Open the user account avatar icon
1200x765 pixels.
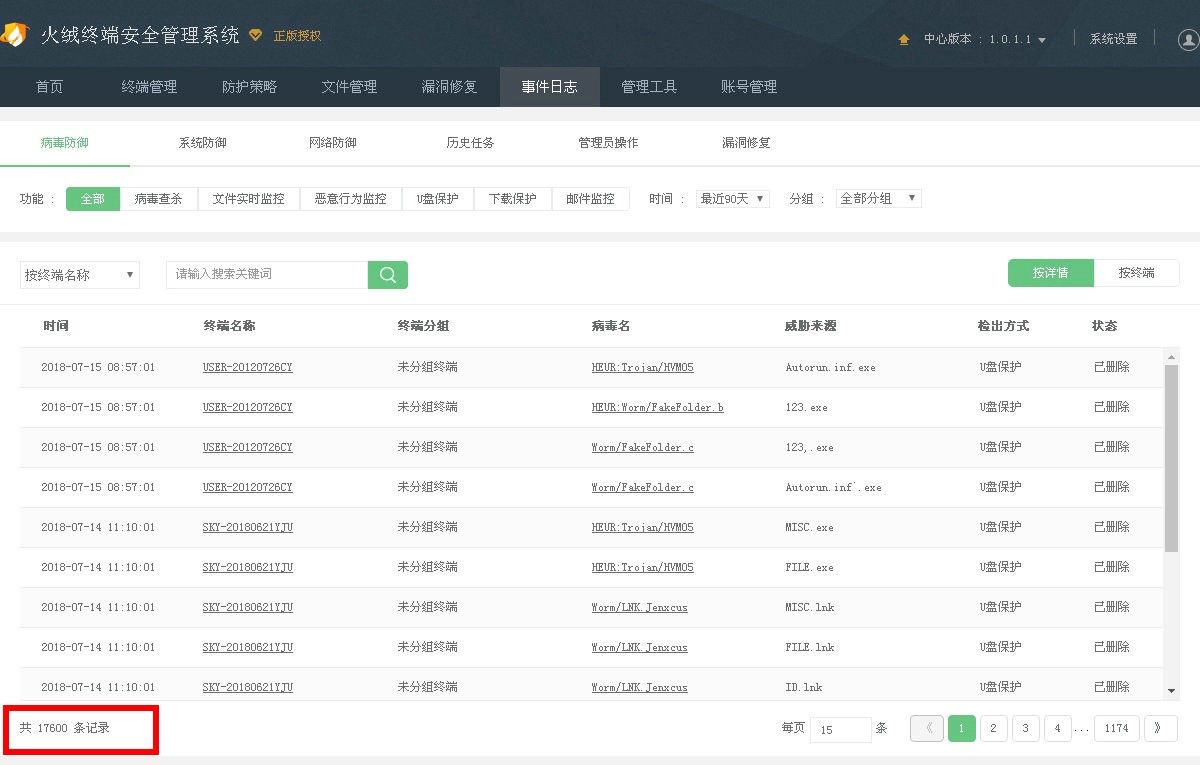pyautogui.click(x=1188, y=39)
